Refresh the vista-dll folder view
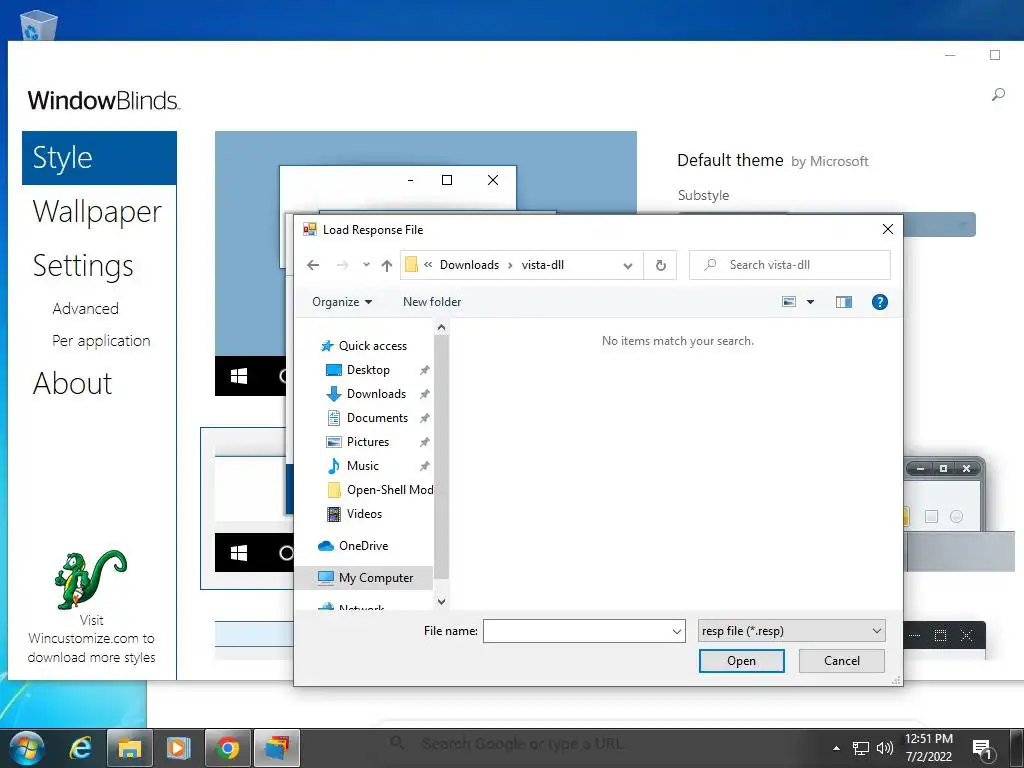This screenshot has height=768, width=1024. coord(660,265)
